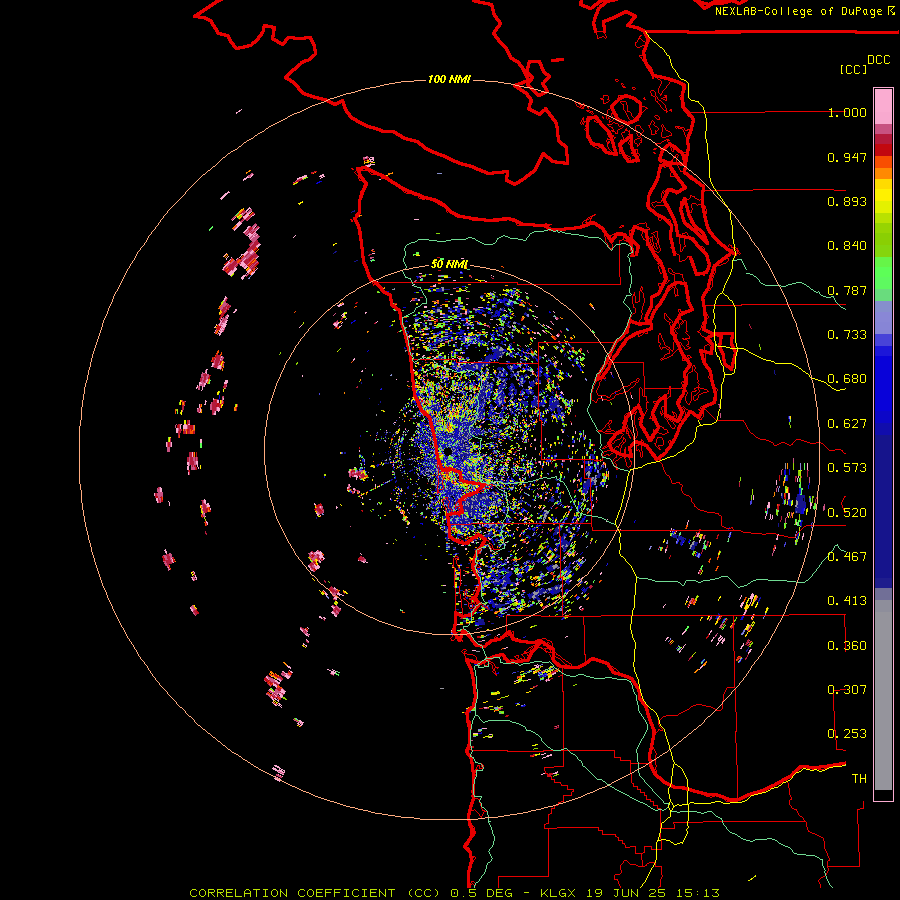Click the 1.000 color scale value
Viewport: 900px width, 900px height.
[x=847, y=112]
